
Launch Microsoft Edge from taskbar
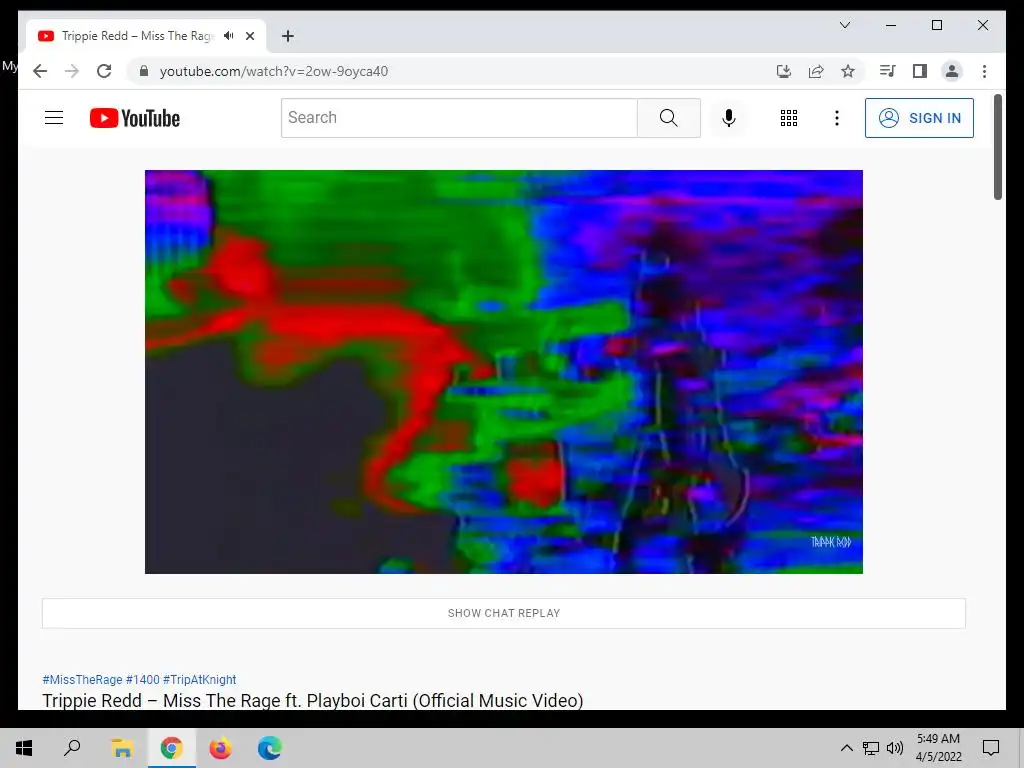tap(269, 748)
